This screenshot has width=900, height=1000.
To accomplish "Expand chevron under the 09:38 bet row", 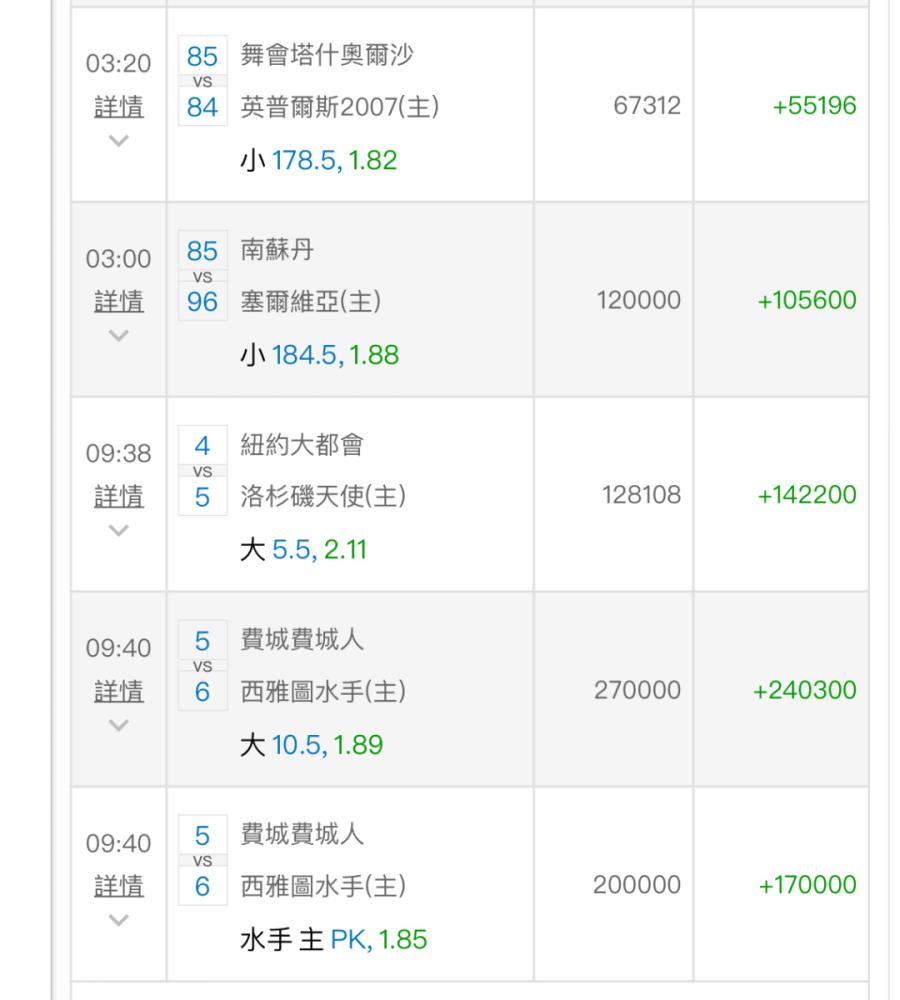I will click(x=119, y=530).
